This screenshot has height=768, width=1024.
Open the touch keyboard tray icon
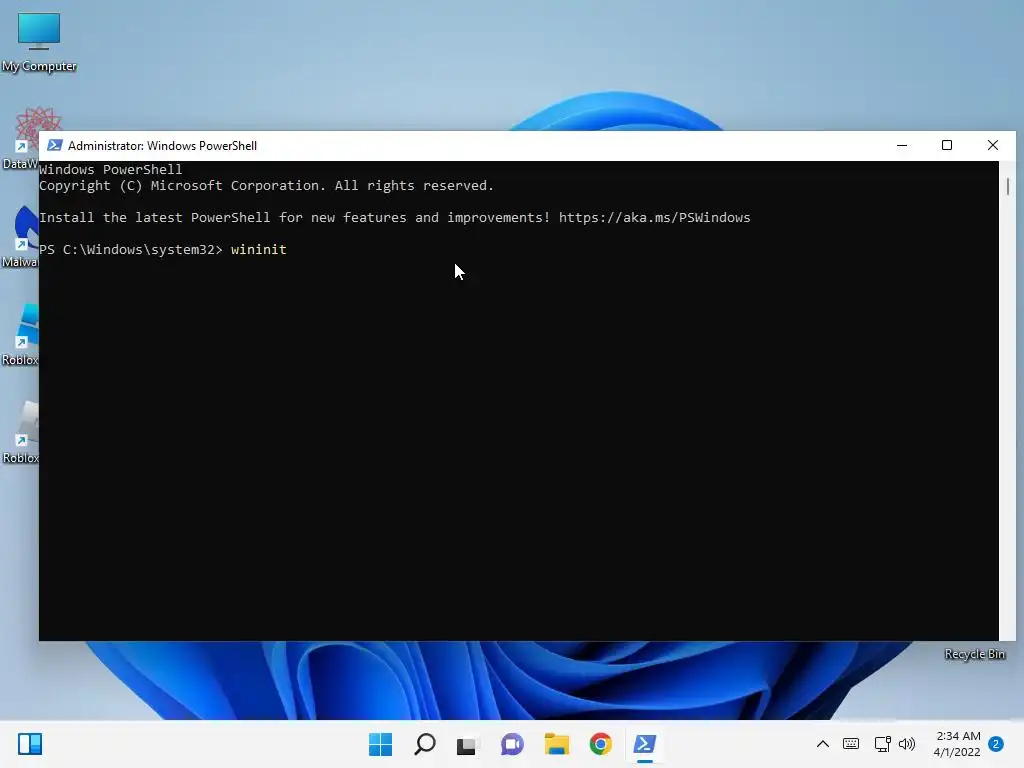tap(851, 744)
